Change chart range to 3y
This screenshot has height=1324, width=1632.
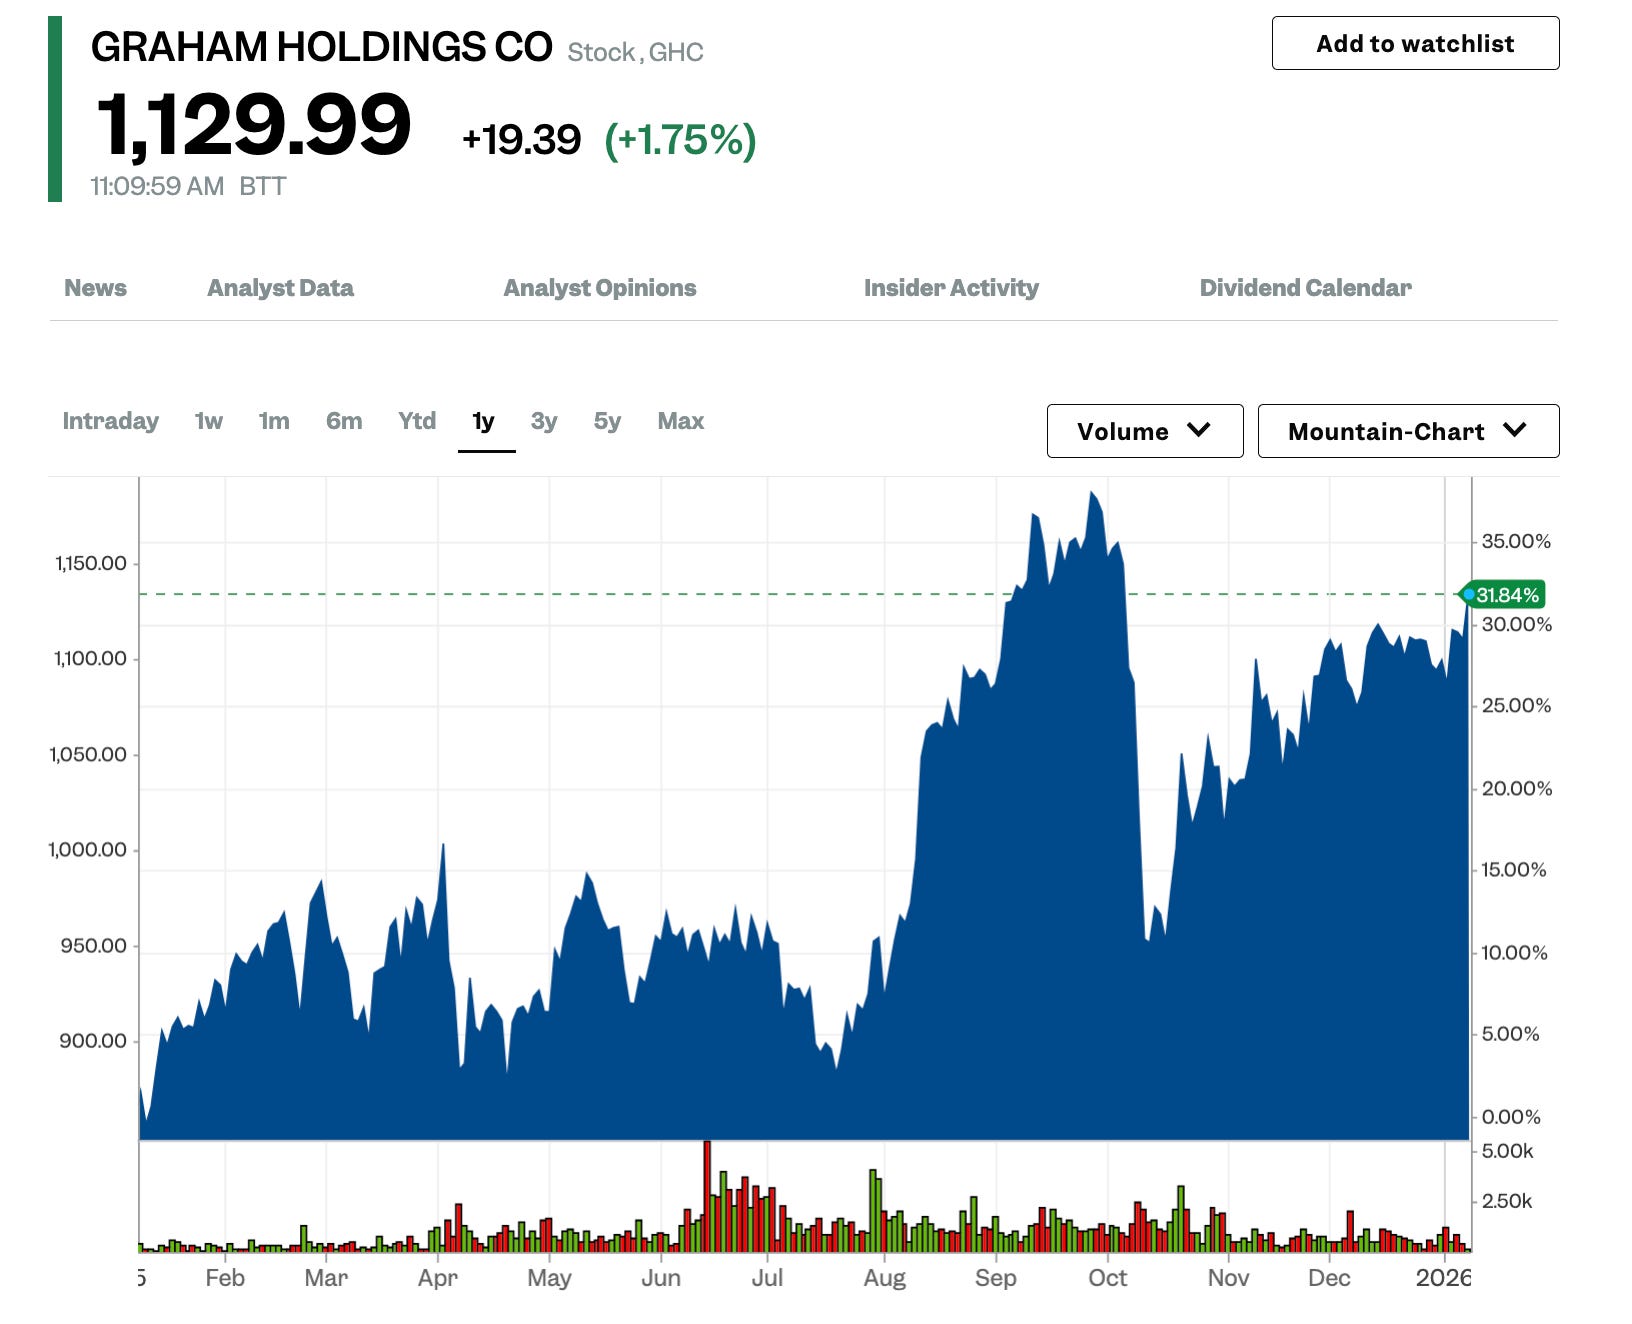(x=544, y=421)
